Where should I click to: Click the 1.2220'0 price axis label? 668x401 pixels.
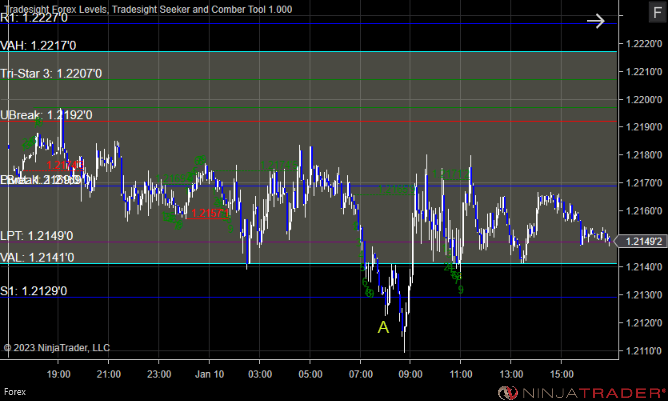pos(644,43)
